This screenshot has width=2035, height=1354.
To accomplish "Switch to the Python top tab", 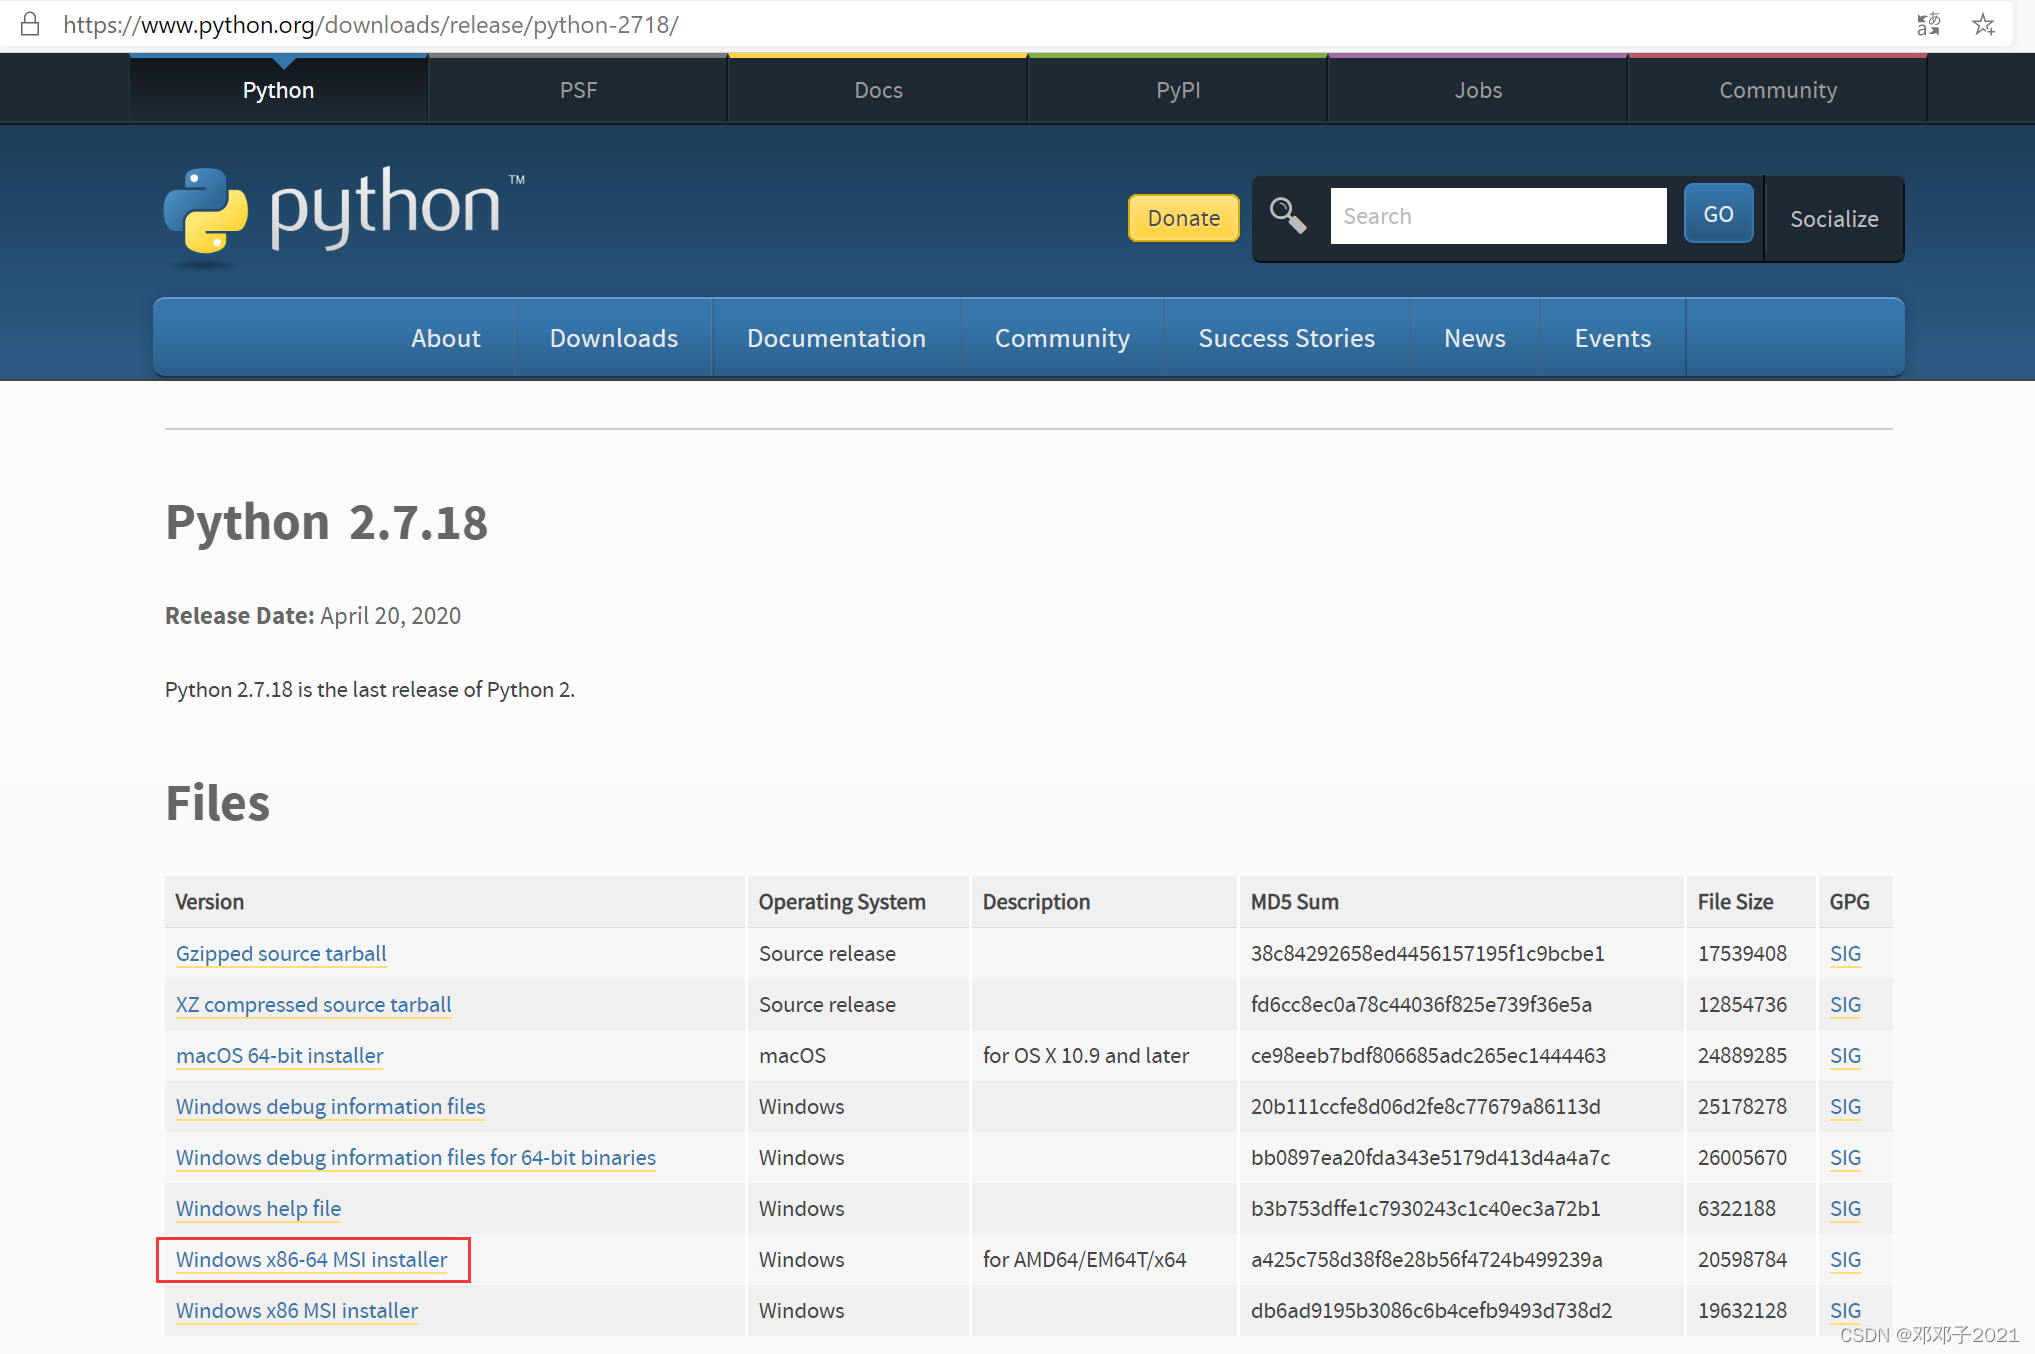I will (278, 90).
